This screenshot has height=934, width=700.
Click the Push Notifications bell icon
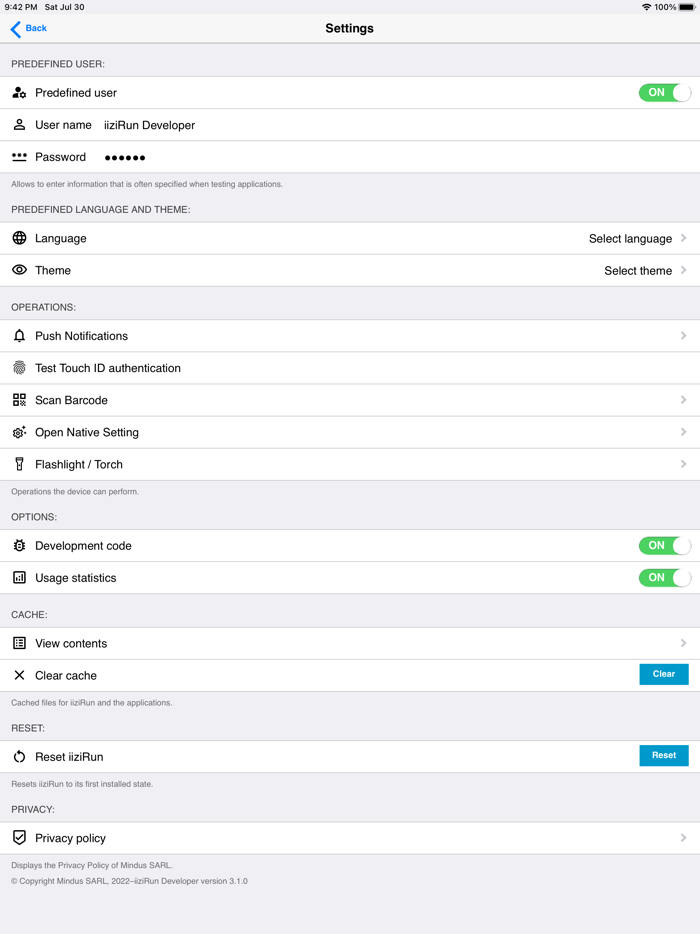click(17, 336)
